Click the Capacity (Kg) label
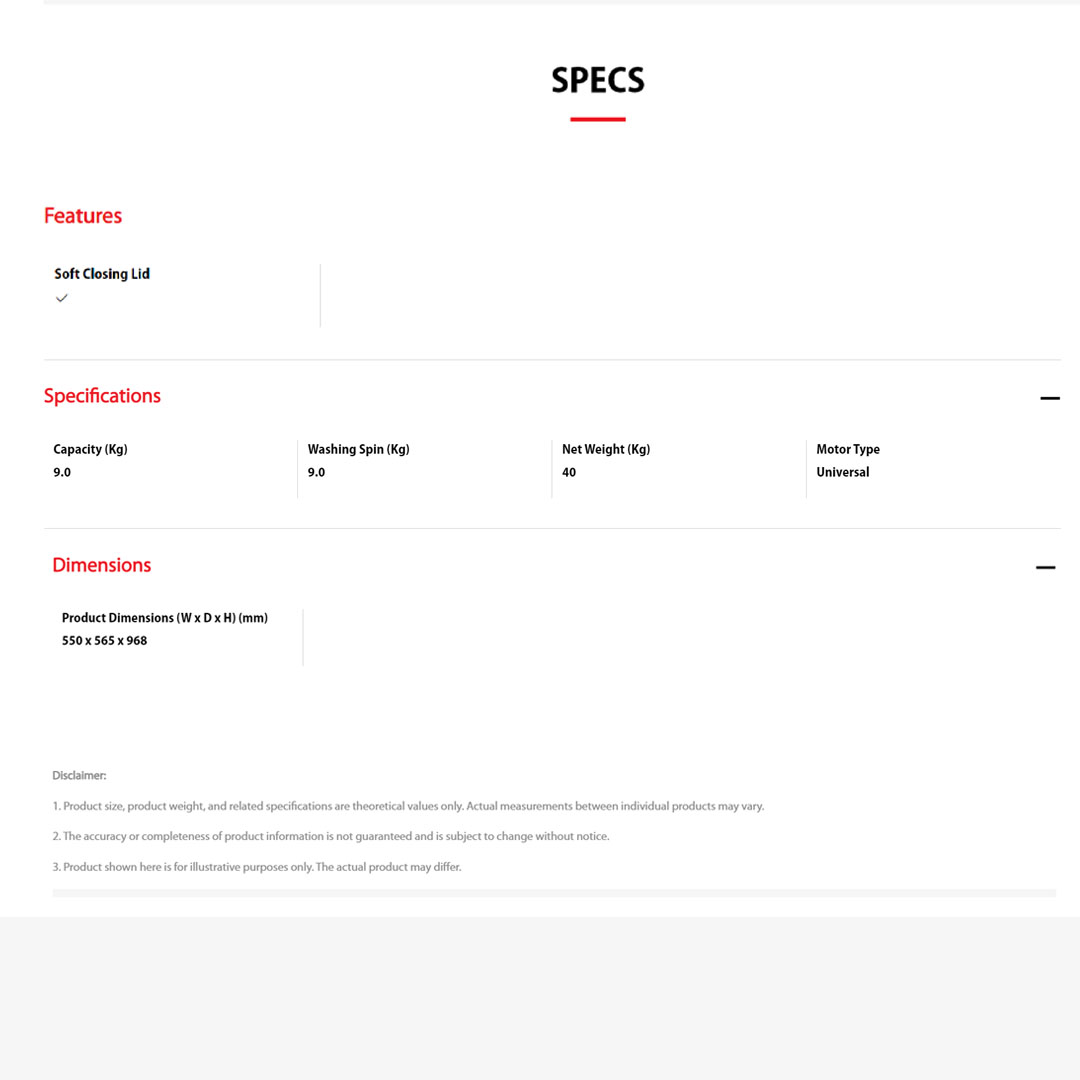Screen dimensions: 1080x1080 (91, 450)
